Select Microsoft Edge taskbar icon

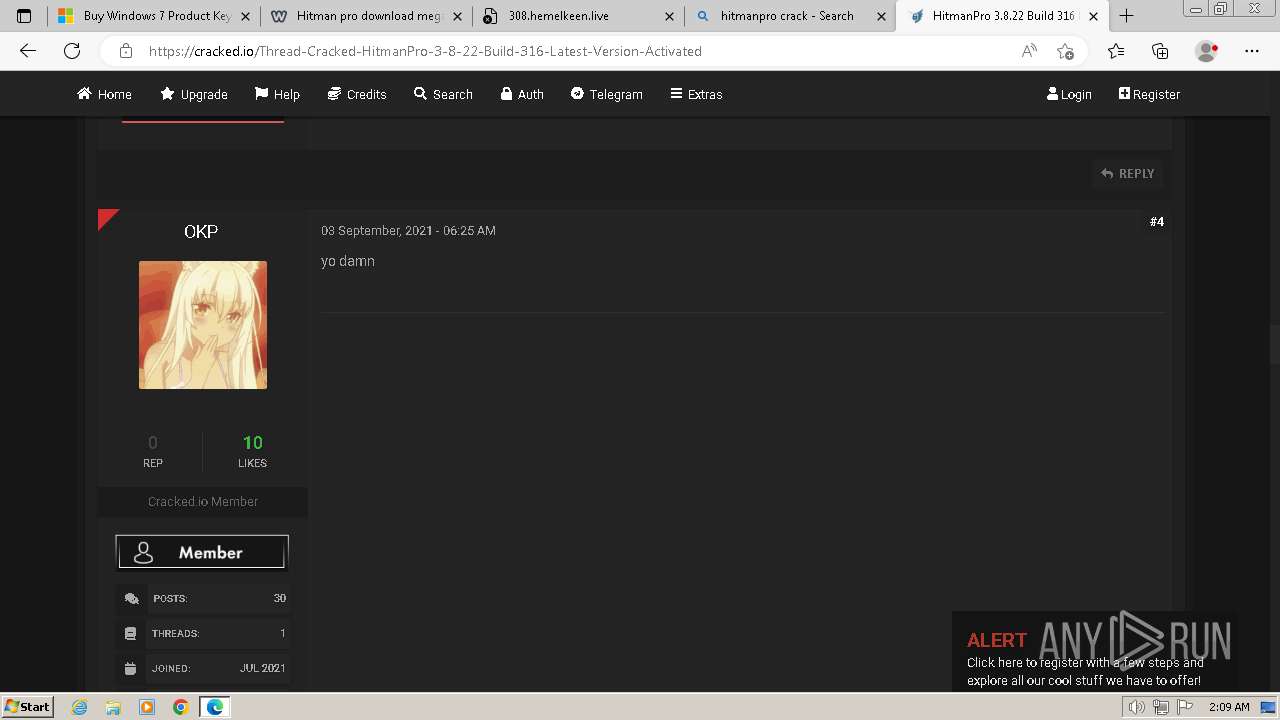point(215,707)
